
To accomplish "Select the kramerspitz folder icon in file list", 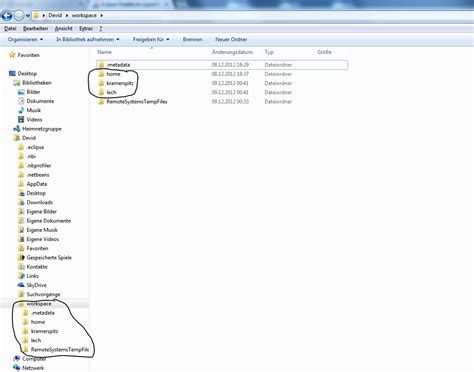I will (101, 83).
